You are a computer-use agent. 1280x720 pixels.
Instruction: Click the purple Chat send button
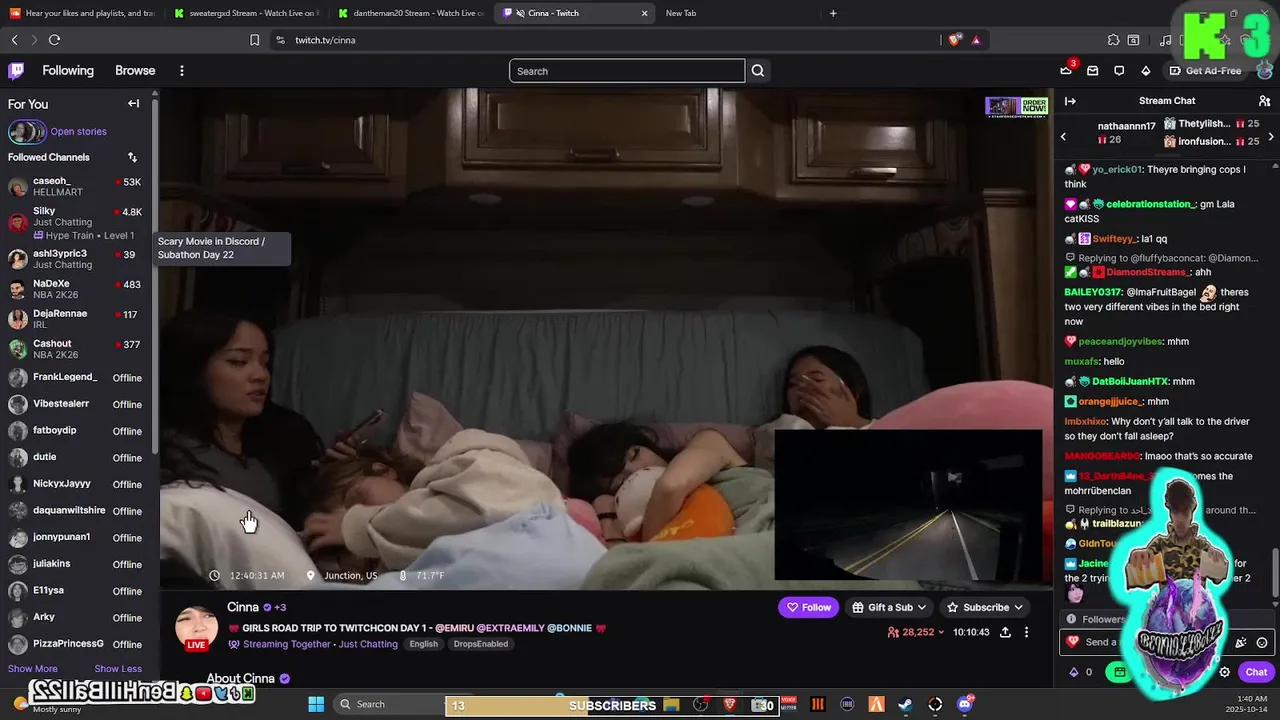(x=1256, y=672)
